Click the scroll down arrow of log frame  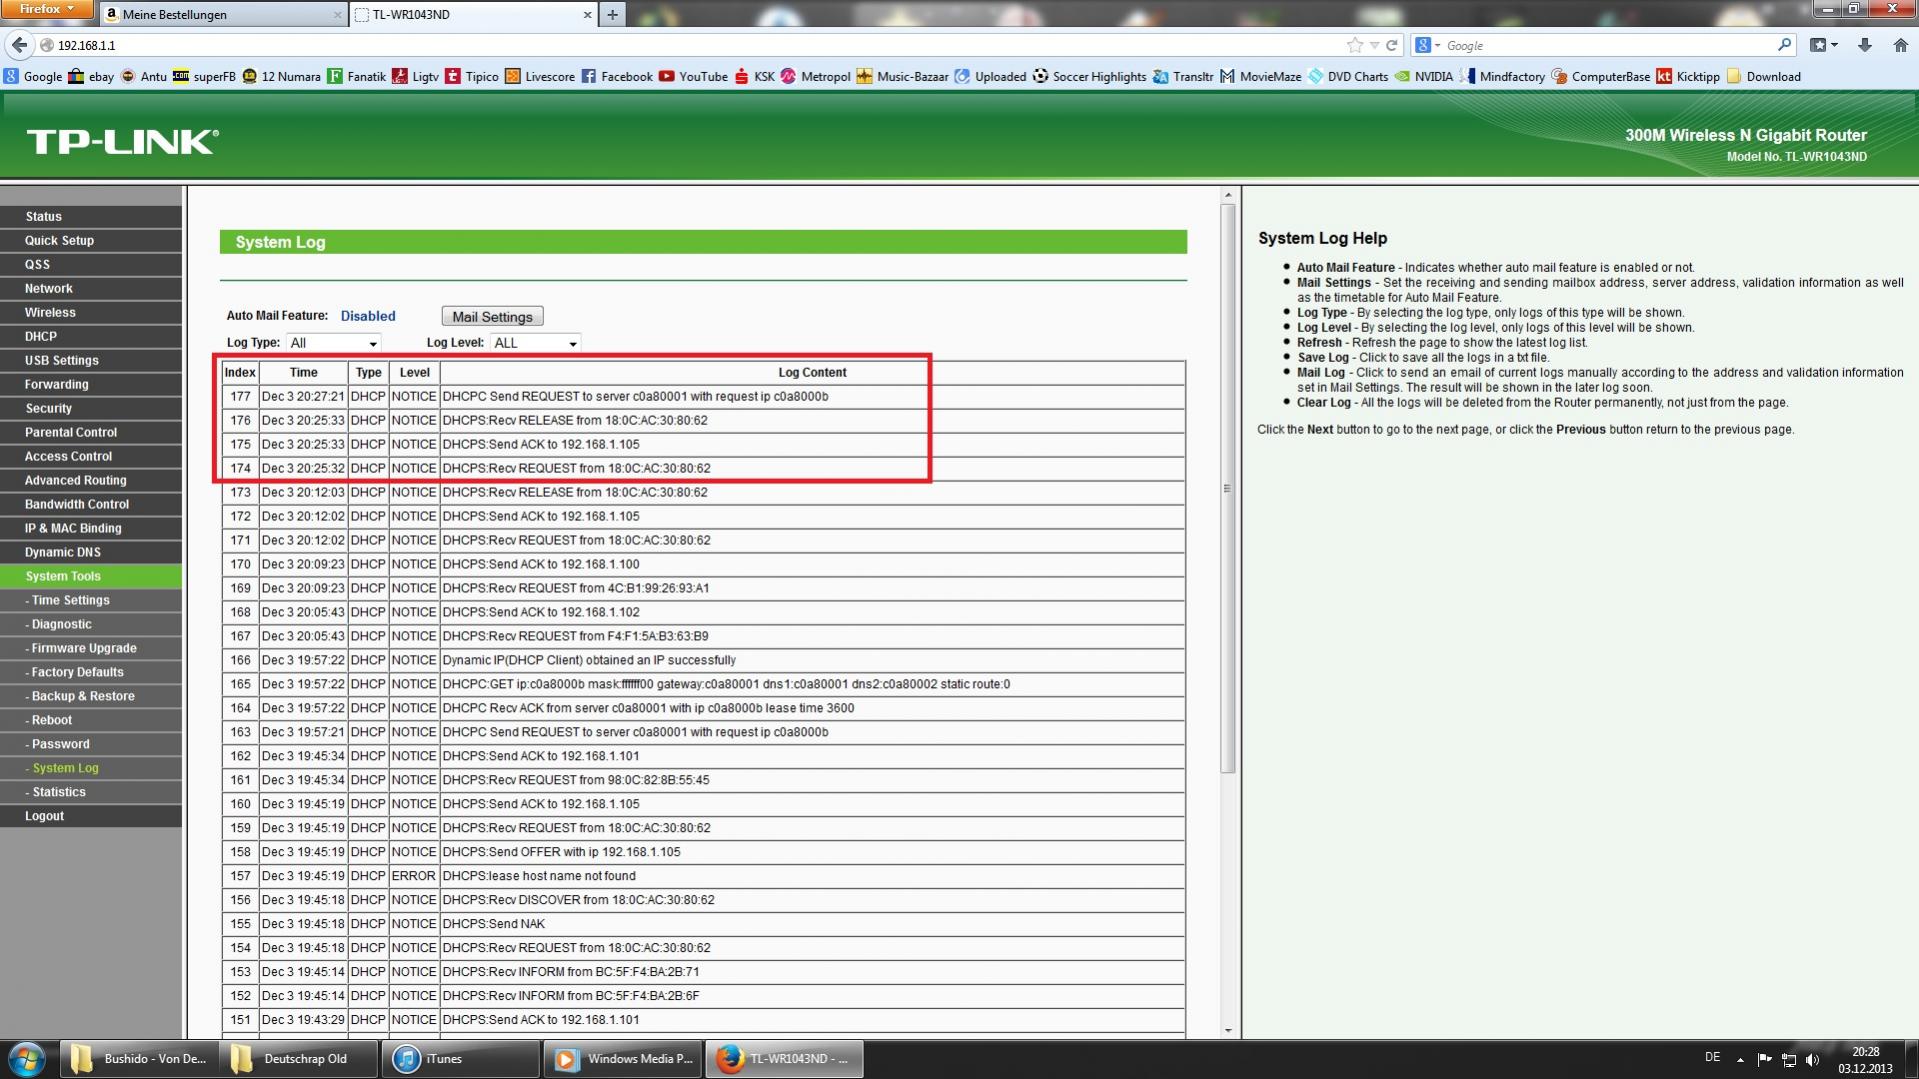tap(1227, 1030)
